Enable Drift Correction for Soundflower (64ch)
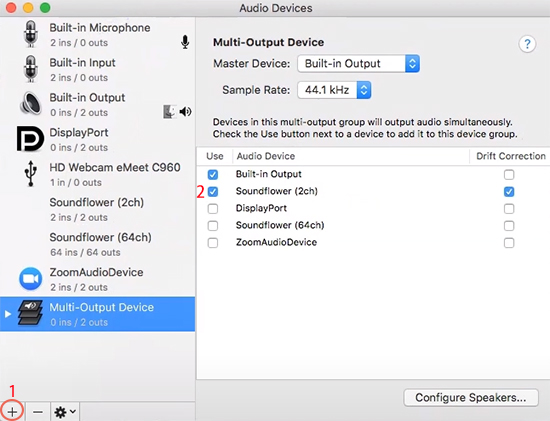 [x=509, y=226]
